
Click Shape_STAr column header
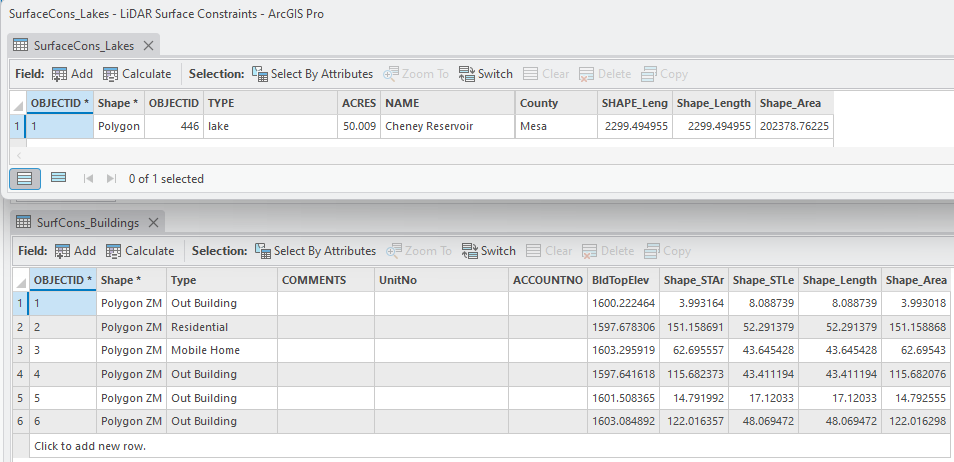694,280
